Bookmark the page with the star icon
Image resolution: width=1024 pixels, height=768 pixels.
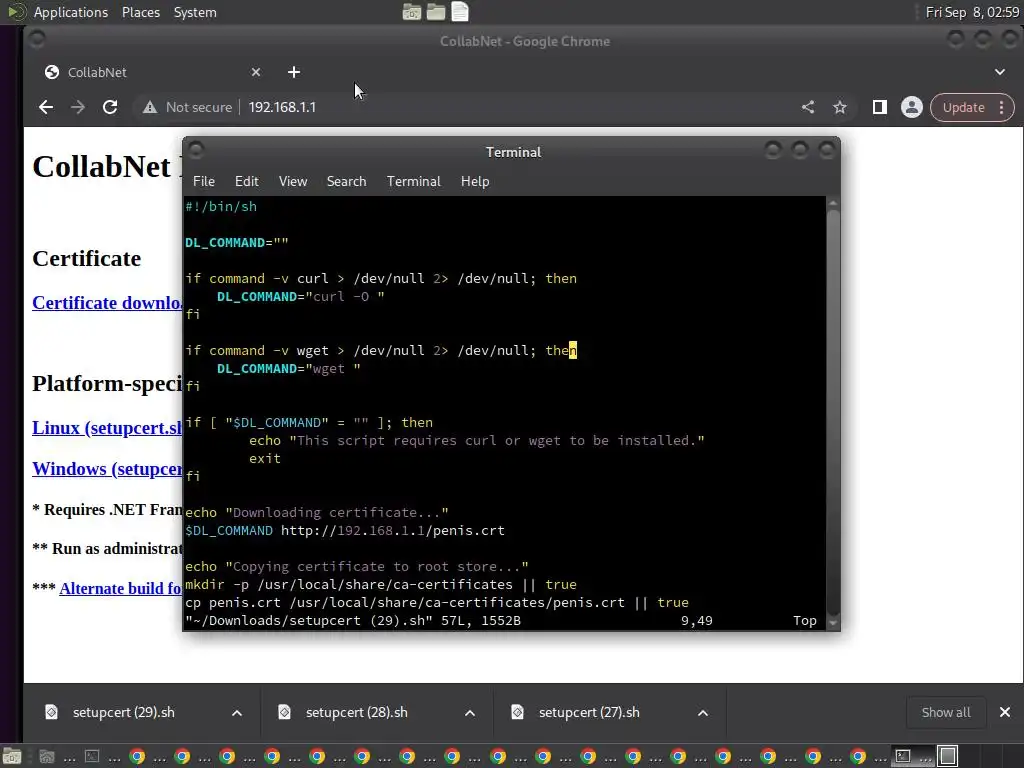point(840,107)
